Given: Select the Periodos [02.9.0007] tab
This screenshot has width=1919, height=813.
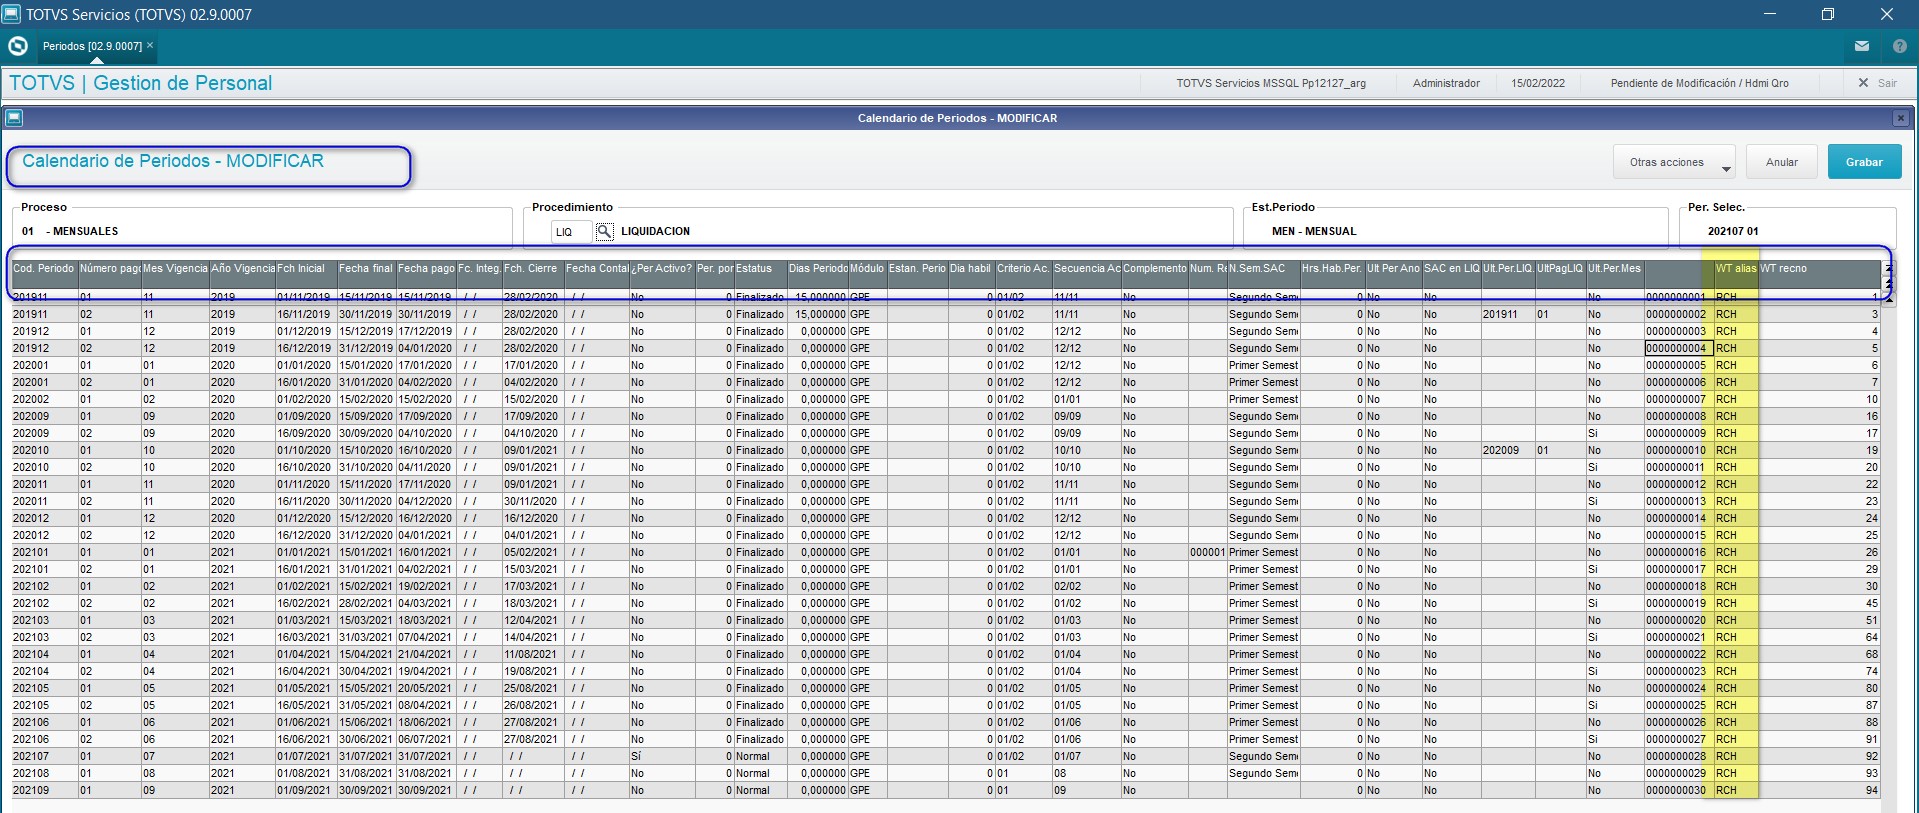Looking at the screenshot, I should pyautogui.click(x=92, y=46).
